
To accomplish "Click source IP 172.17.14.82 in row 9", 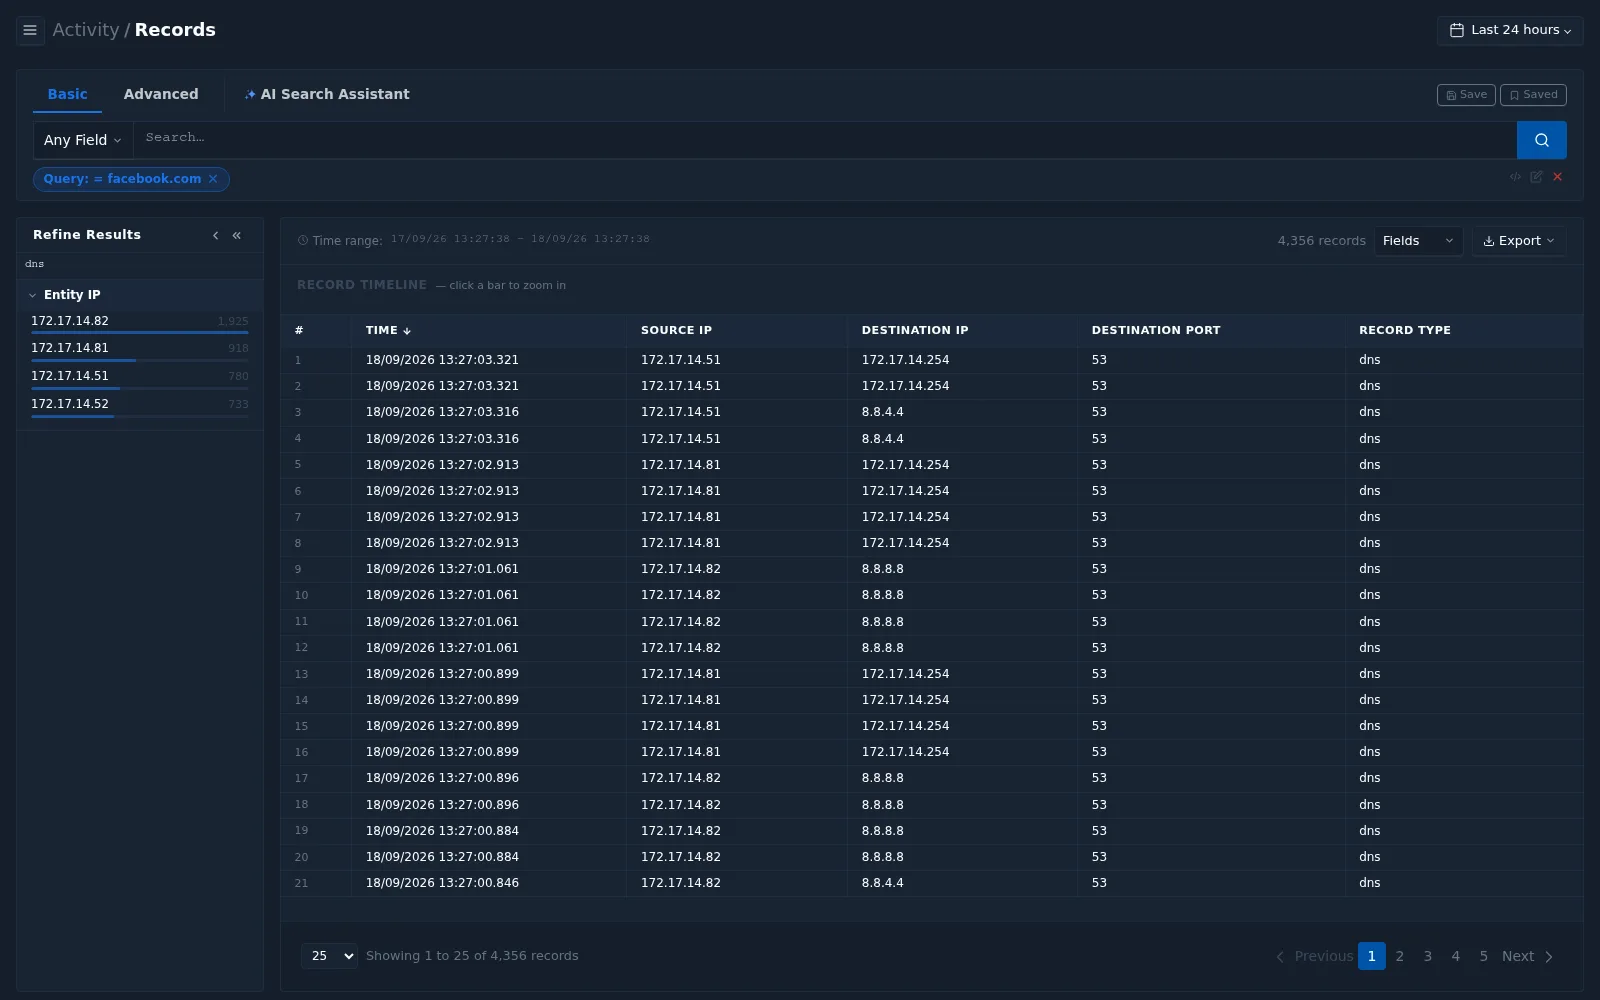I will (x=680, y=569).
